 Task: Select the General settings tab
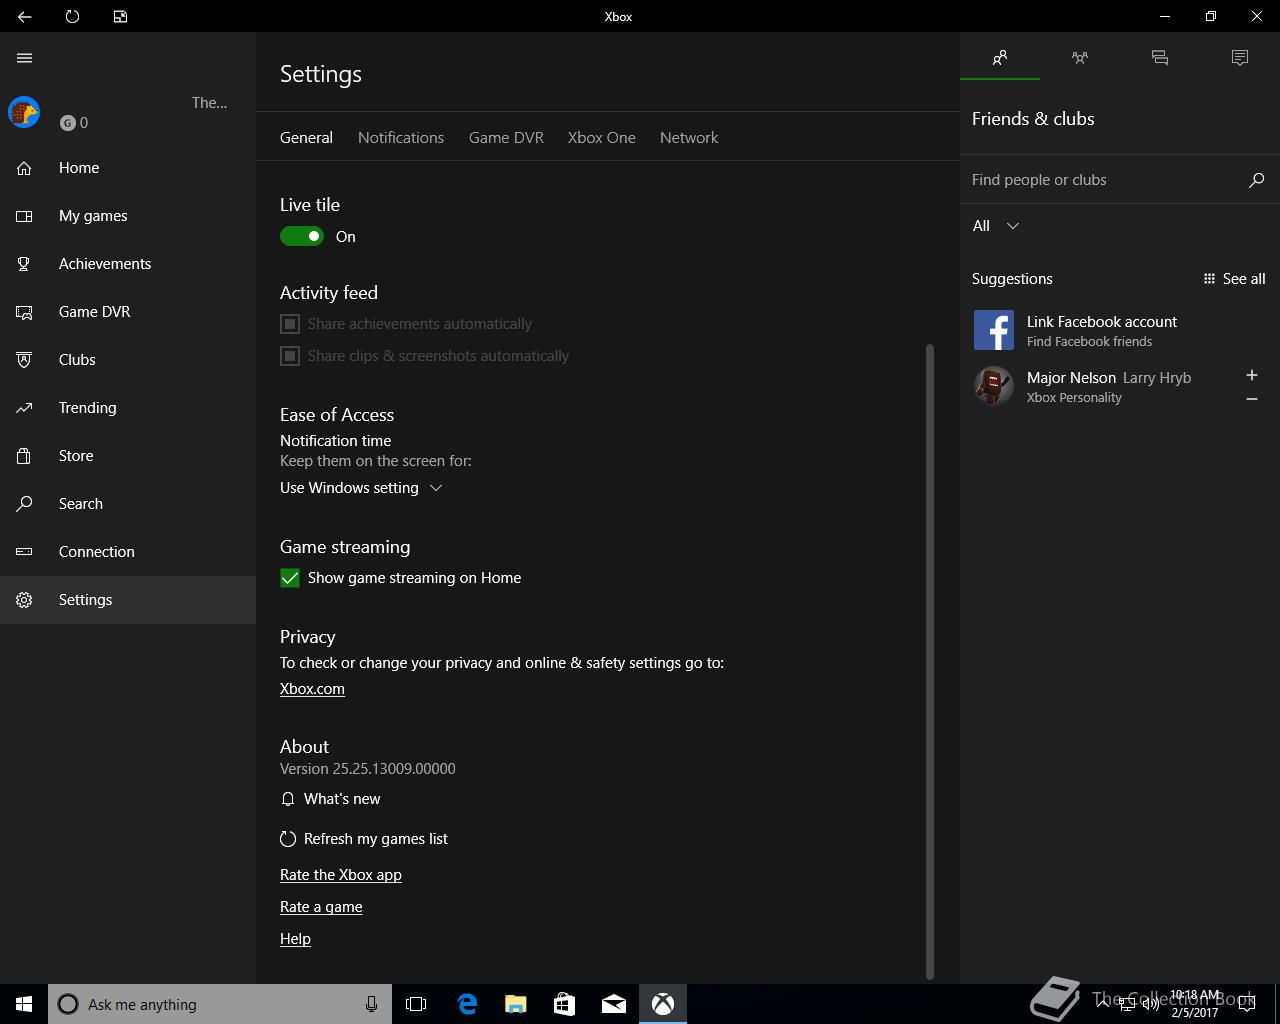(x=306, y=138)
